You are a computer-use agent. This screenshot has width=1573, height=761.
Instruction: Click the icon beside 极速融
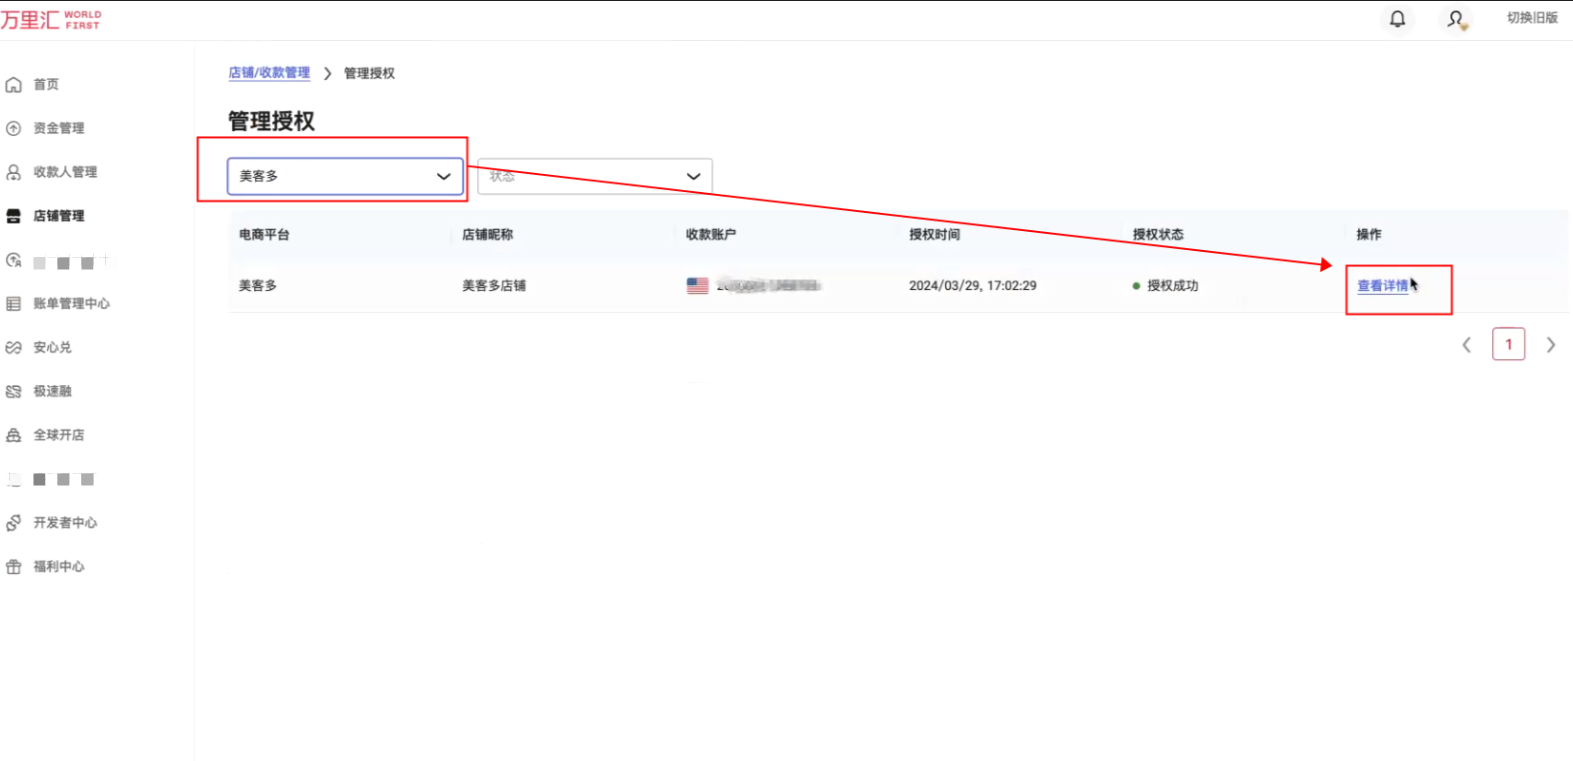tap(14, 391)
